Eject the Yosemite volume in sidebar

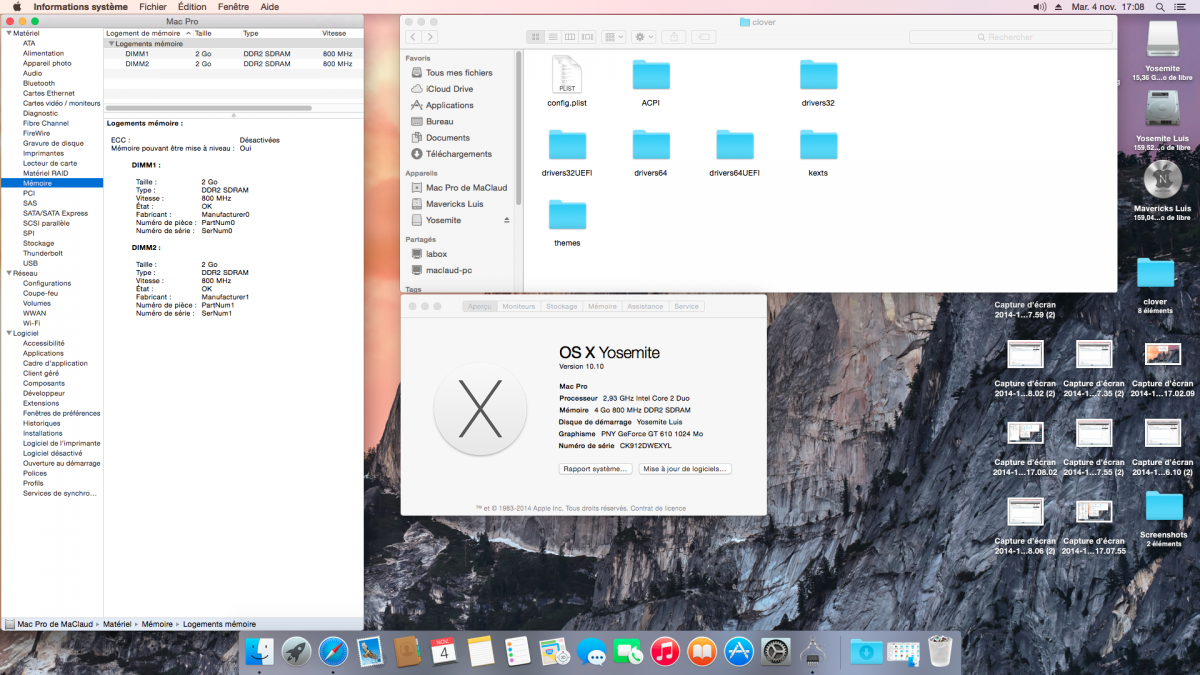coord(506,220)
